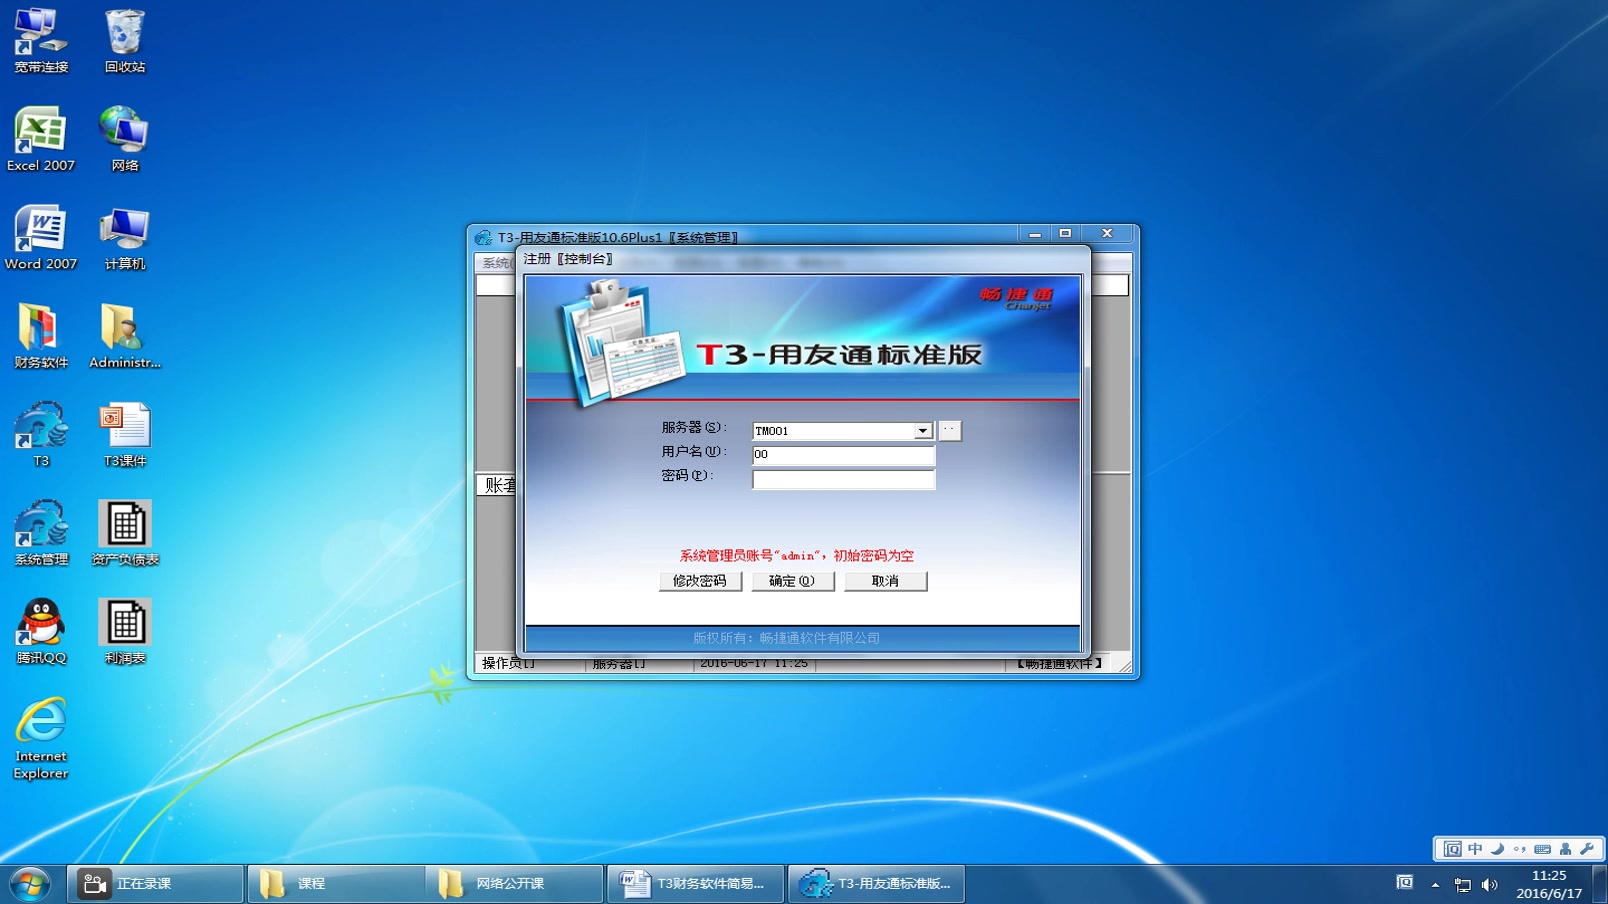Image resolution: width=1608 pixels, height=904 pixels.
Task: Select the Excel 2007 desktop shortcut
Action: click(41, 138)
